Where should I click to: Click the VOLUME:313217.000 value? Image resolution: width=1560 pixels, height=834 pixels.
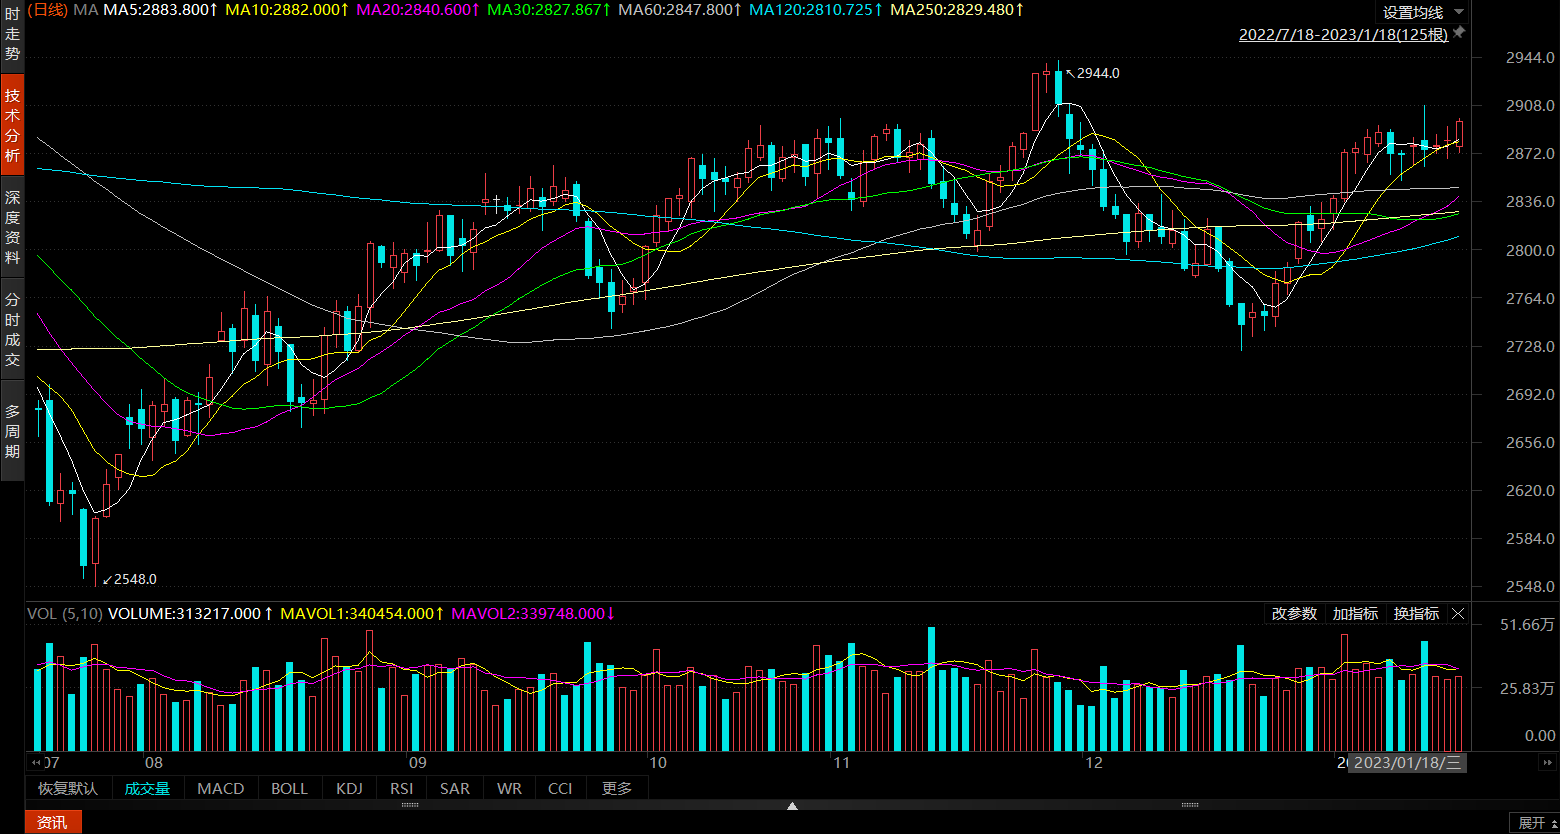191,613
